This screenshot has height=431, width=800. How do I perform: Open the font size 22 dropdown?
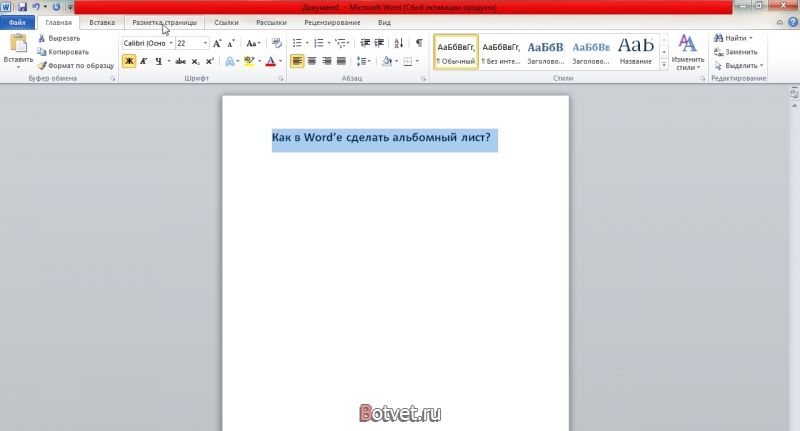coord(205,43)
